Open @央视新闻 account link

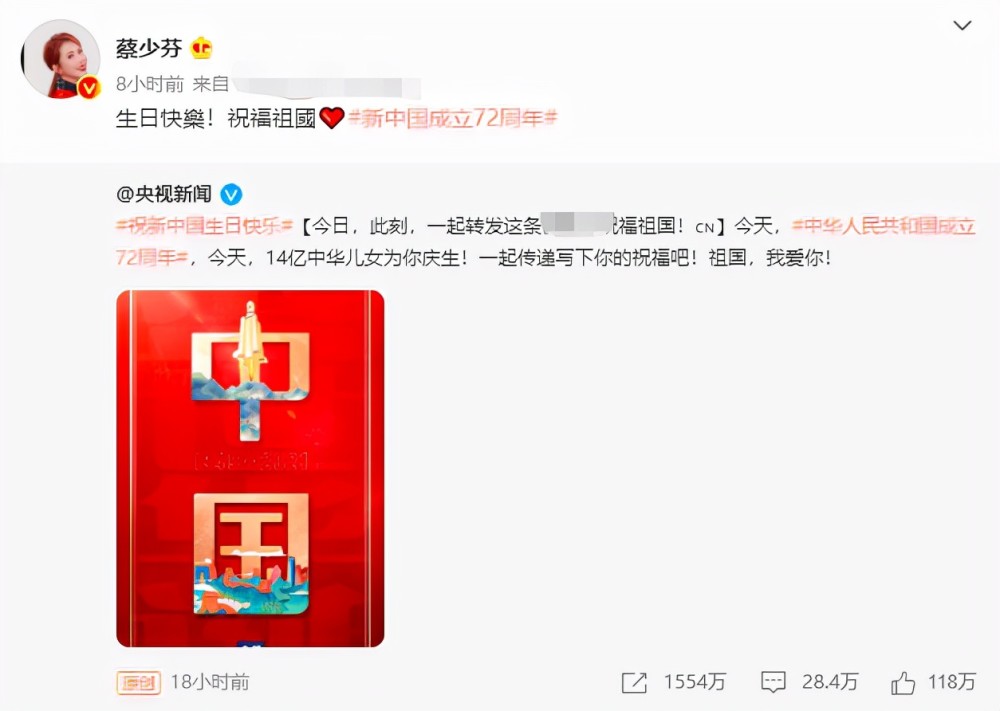tap(164, 194)
